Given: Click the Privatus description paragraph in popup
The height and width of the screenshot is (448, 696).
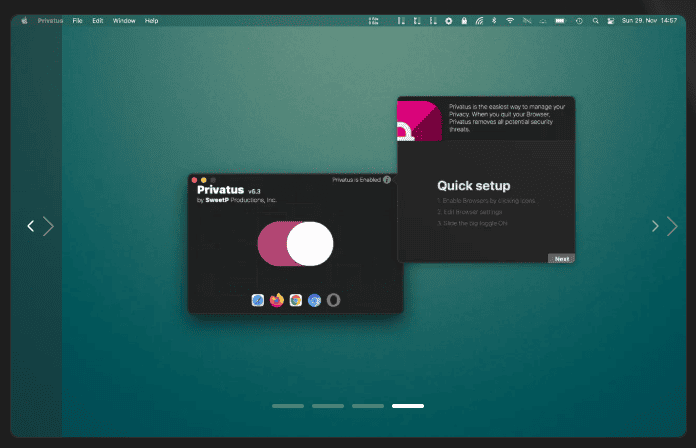Looking at the screenshot, I should 506,118.
